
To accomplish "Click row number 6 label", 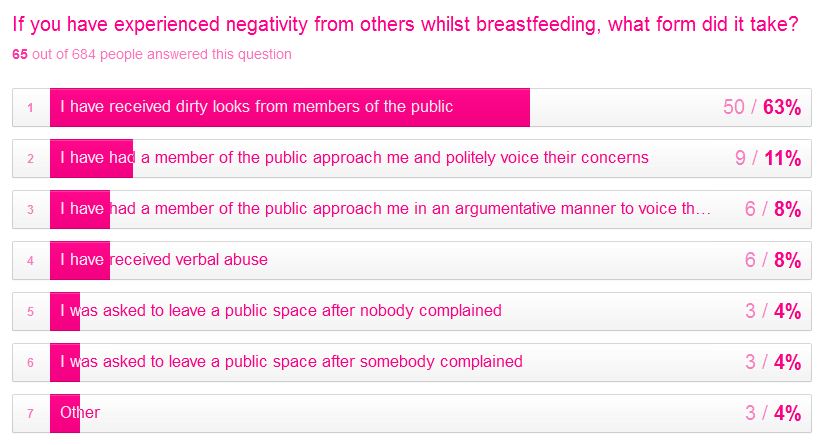I will click(x=31, y=362).
